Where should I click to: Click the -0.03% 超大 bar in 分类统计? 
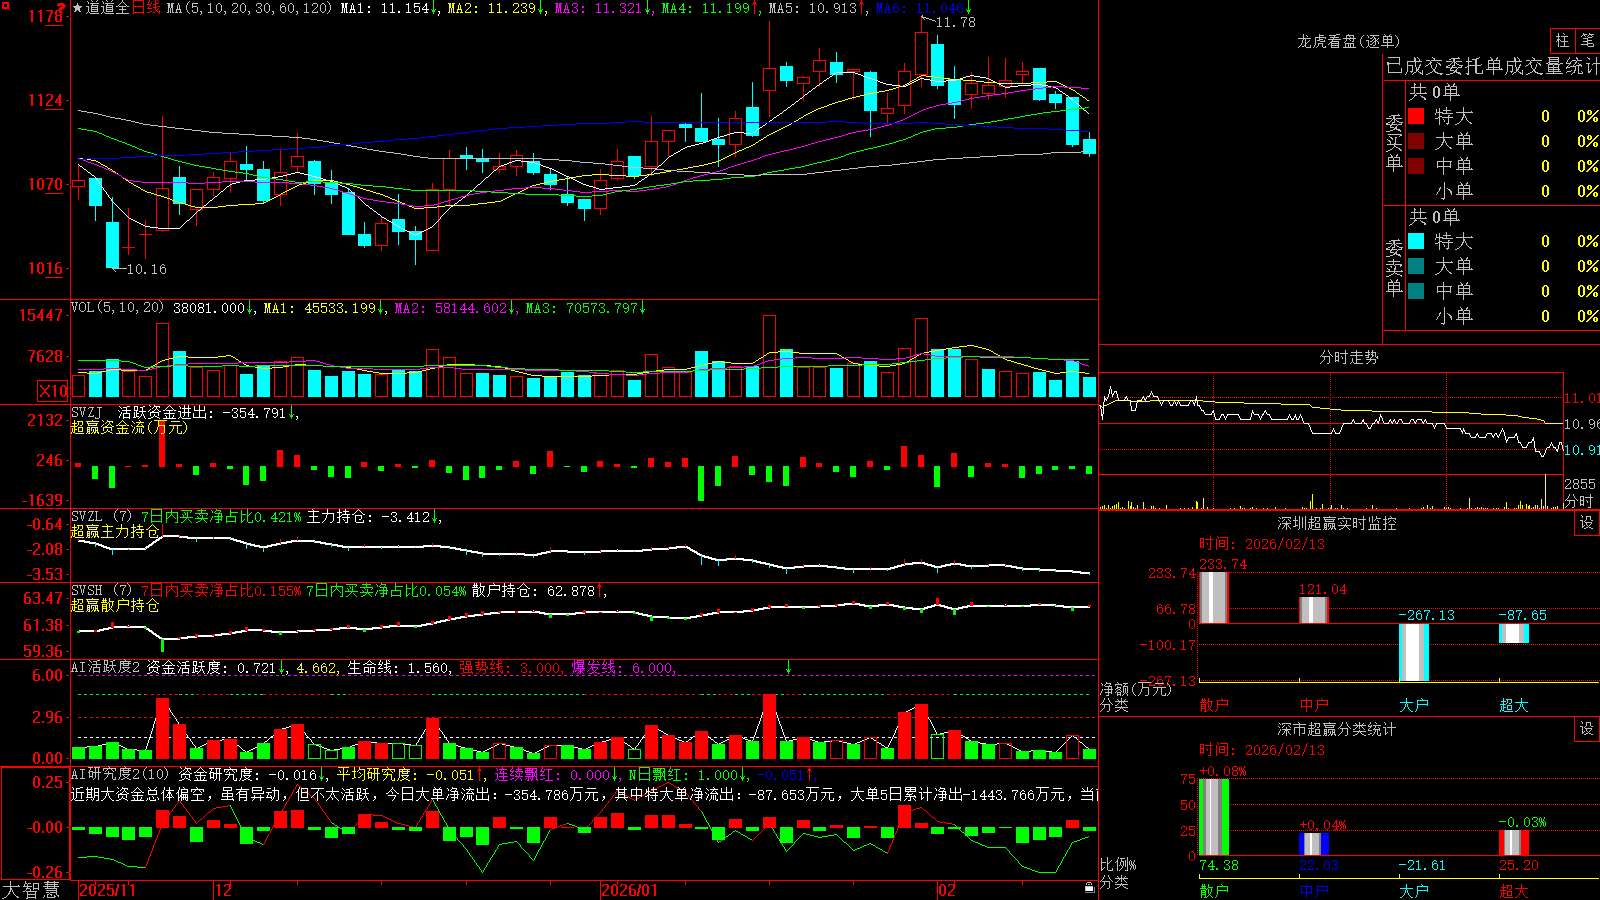1513,843
